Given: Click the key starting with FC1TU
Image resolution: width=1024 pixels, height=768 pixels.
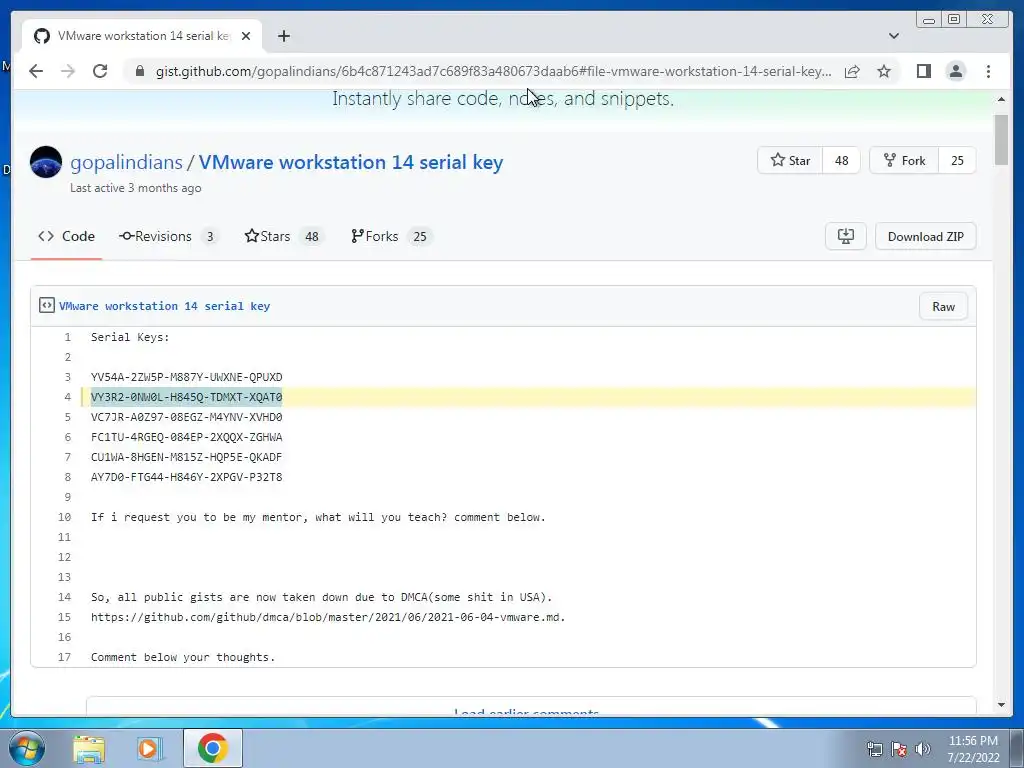Looking at the screenshot, I should pos(186,437).
